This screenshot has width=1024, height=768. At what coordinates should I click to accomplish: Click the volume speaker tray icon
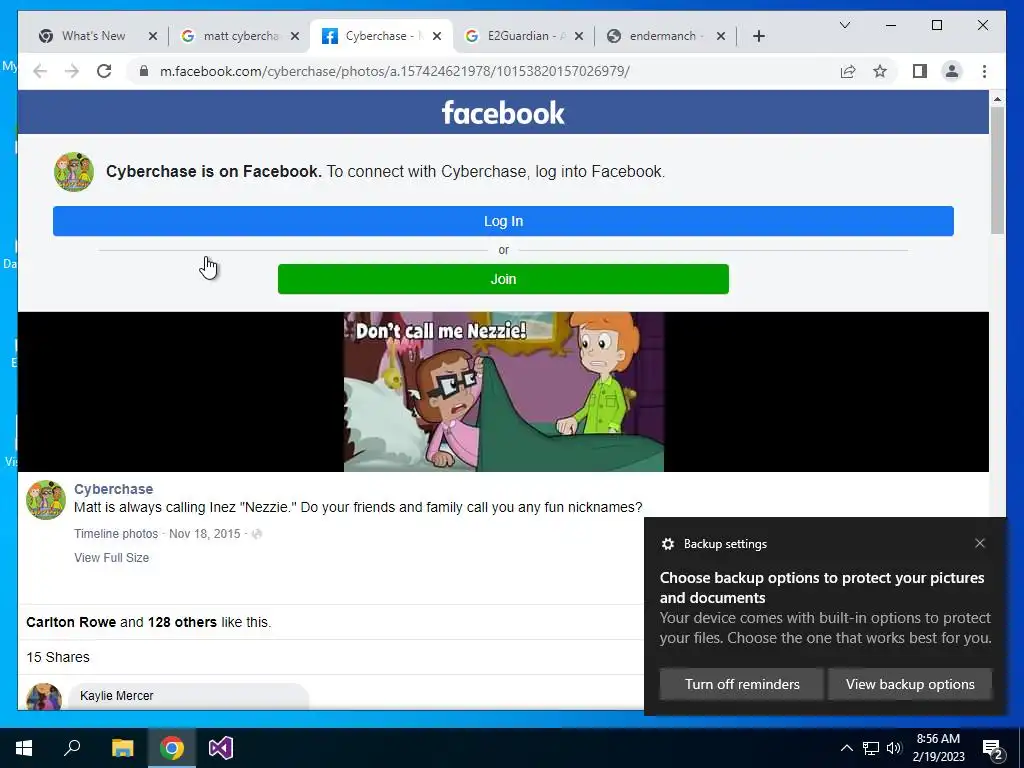(894, 748)
